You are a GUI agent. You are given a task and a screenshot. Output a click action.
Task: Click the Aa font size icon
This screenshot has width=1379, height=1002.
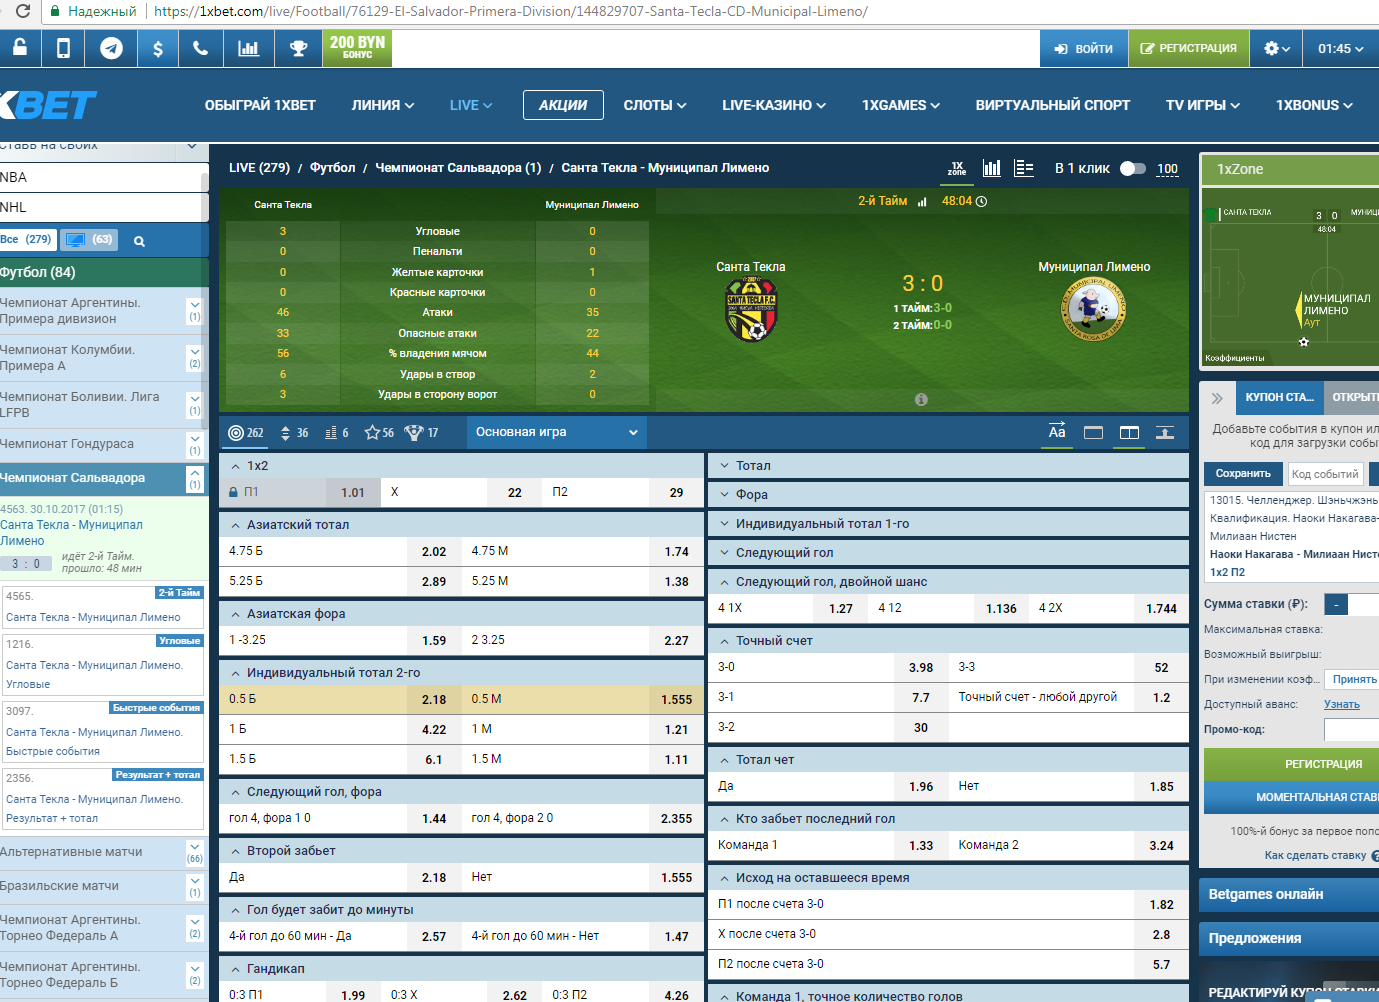point(1057,432)
